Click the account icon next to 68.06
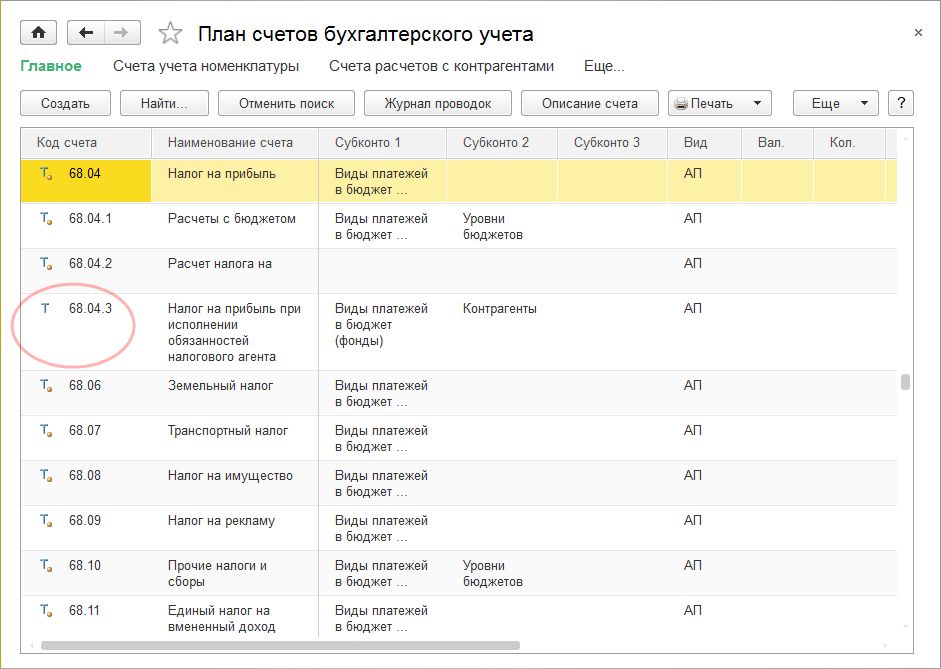 (45, 386)
